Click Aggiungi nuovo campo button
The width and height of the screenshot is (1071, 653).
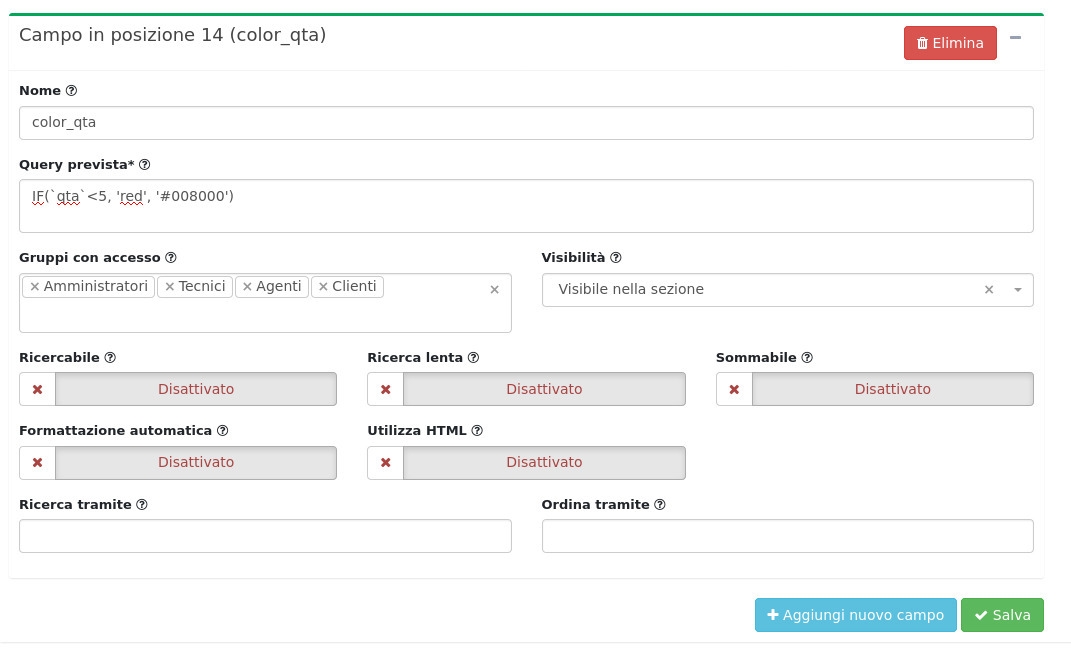click(855, 615)
